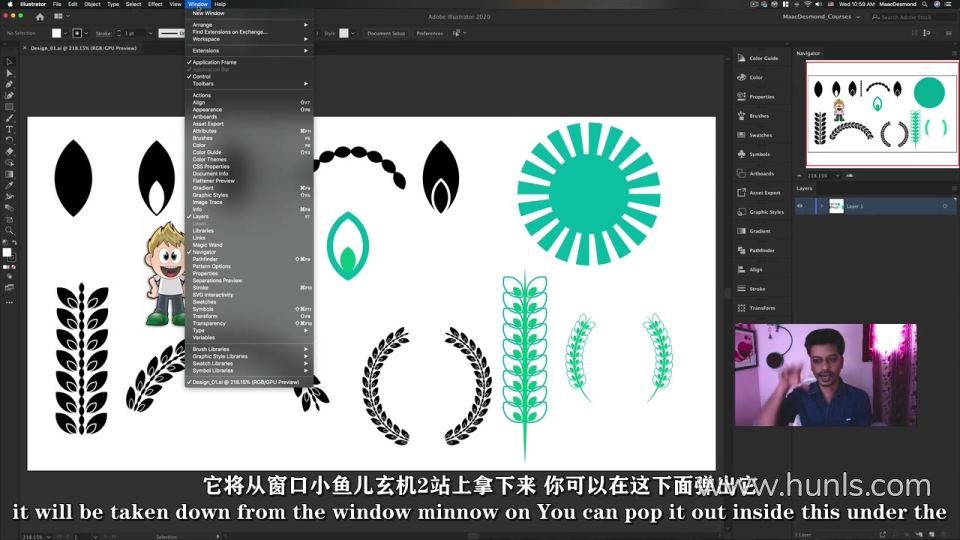
Task: Click the toolbar fill color box
Action: click(x=7, y=252)
